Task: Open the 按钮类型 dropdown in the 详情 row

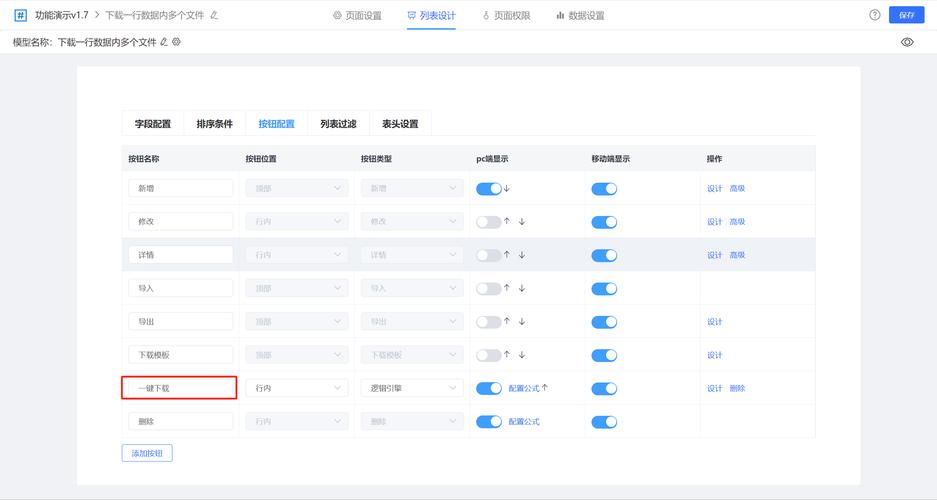Action: click(x=412, y=255)
